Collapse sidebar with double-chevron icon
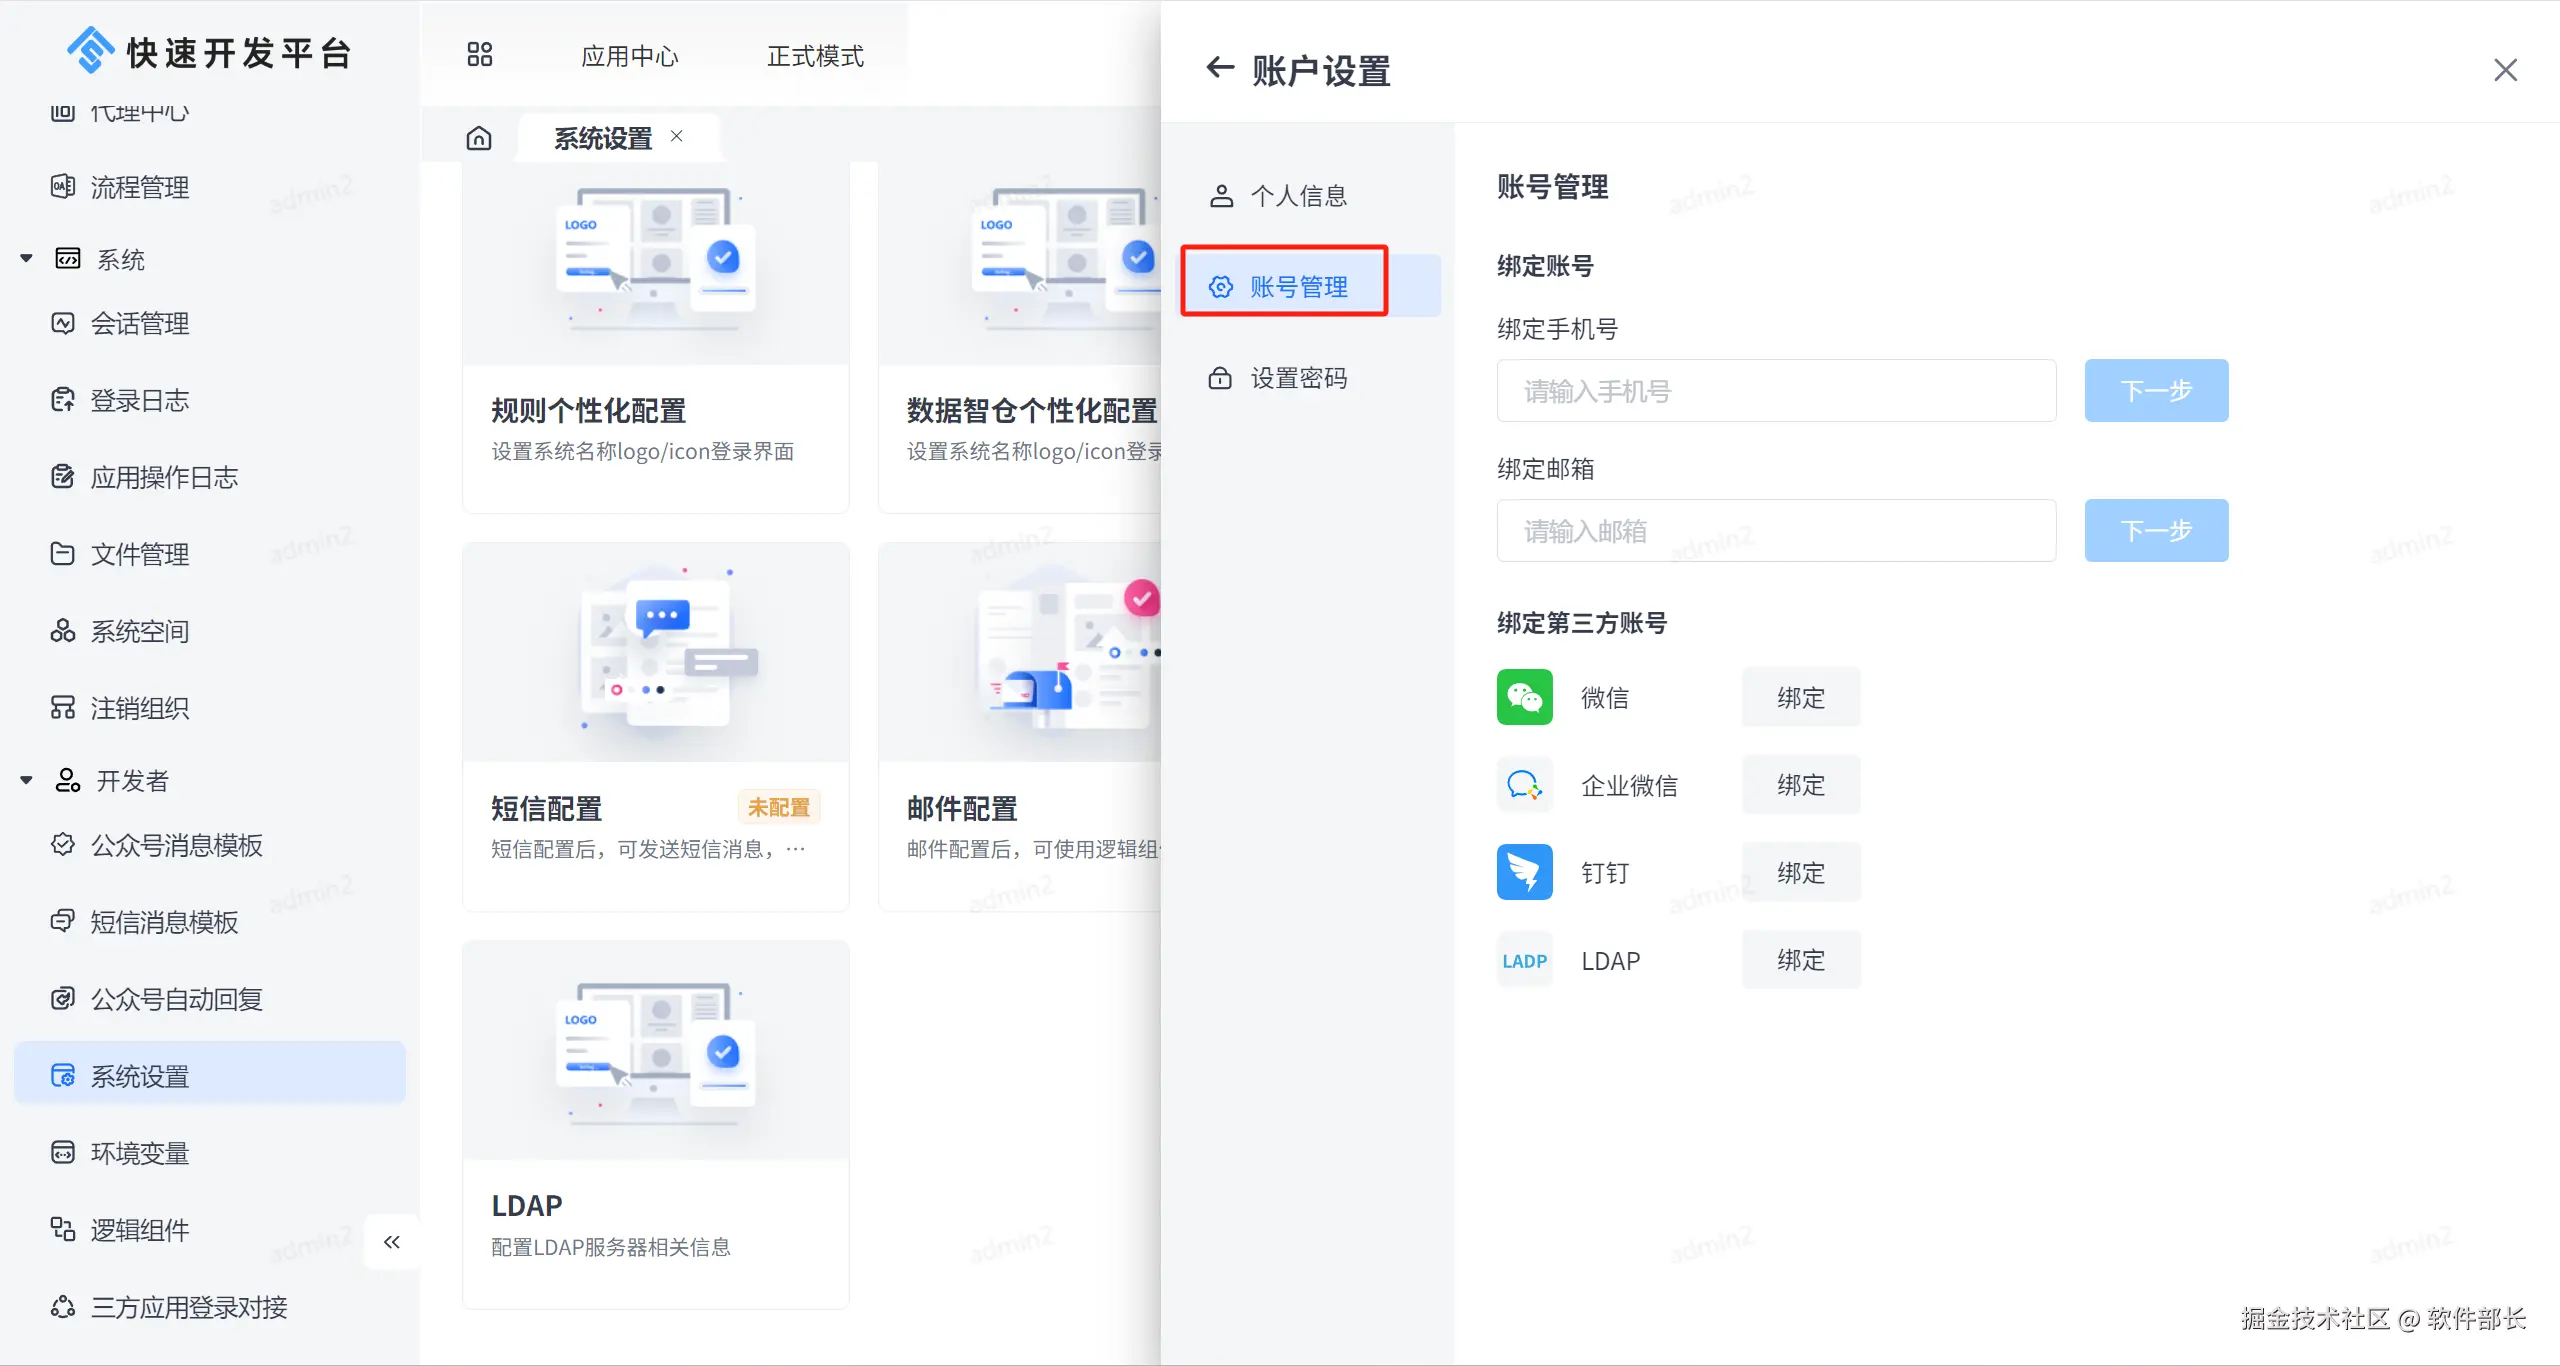 tap(392, 1242)
